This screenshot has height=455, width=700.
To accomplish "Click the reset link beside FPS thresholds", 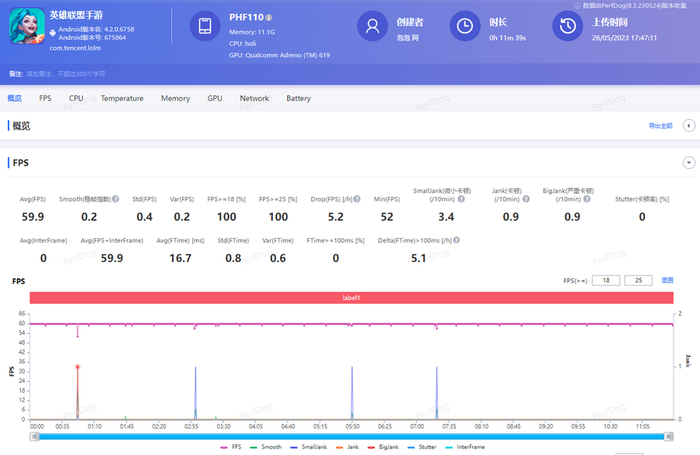I will pyautogui.click(x=667, y=281).
